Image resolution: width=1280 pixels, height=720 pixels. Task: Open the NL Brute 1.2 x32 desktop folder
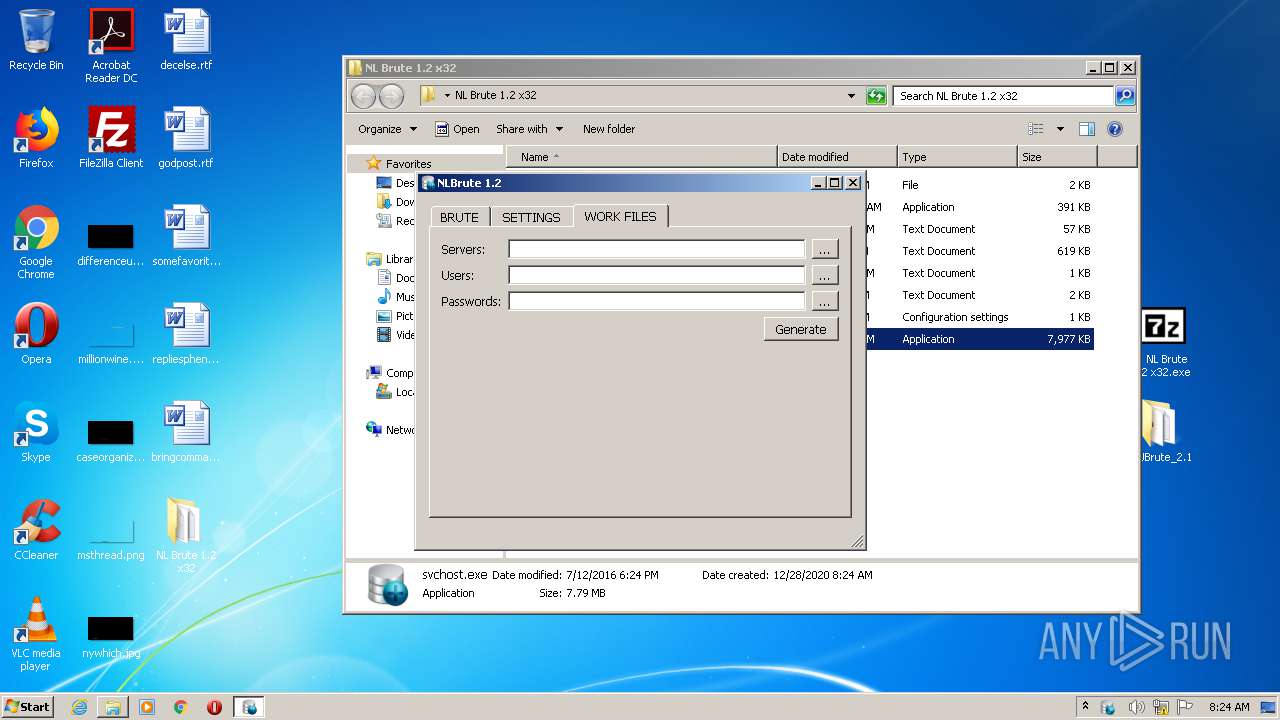[186, 535]
